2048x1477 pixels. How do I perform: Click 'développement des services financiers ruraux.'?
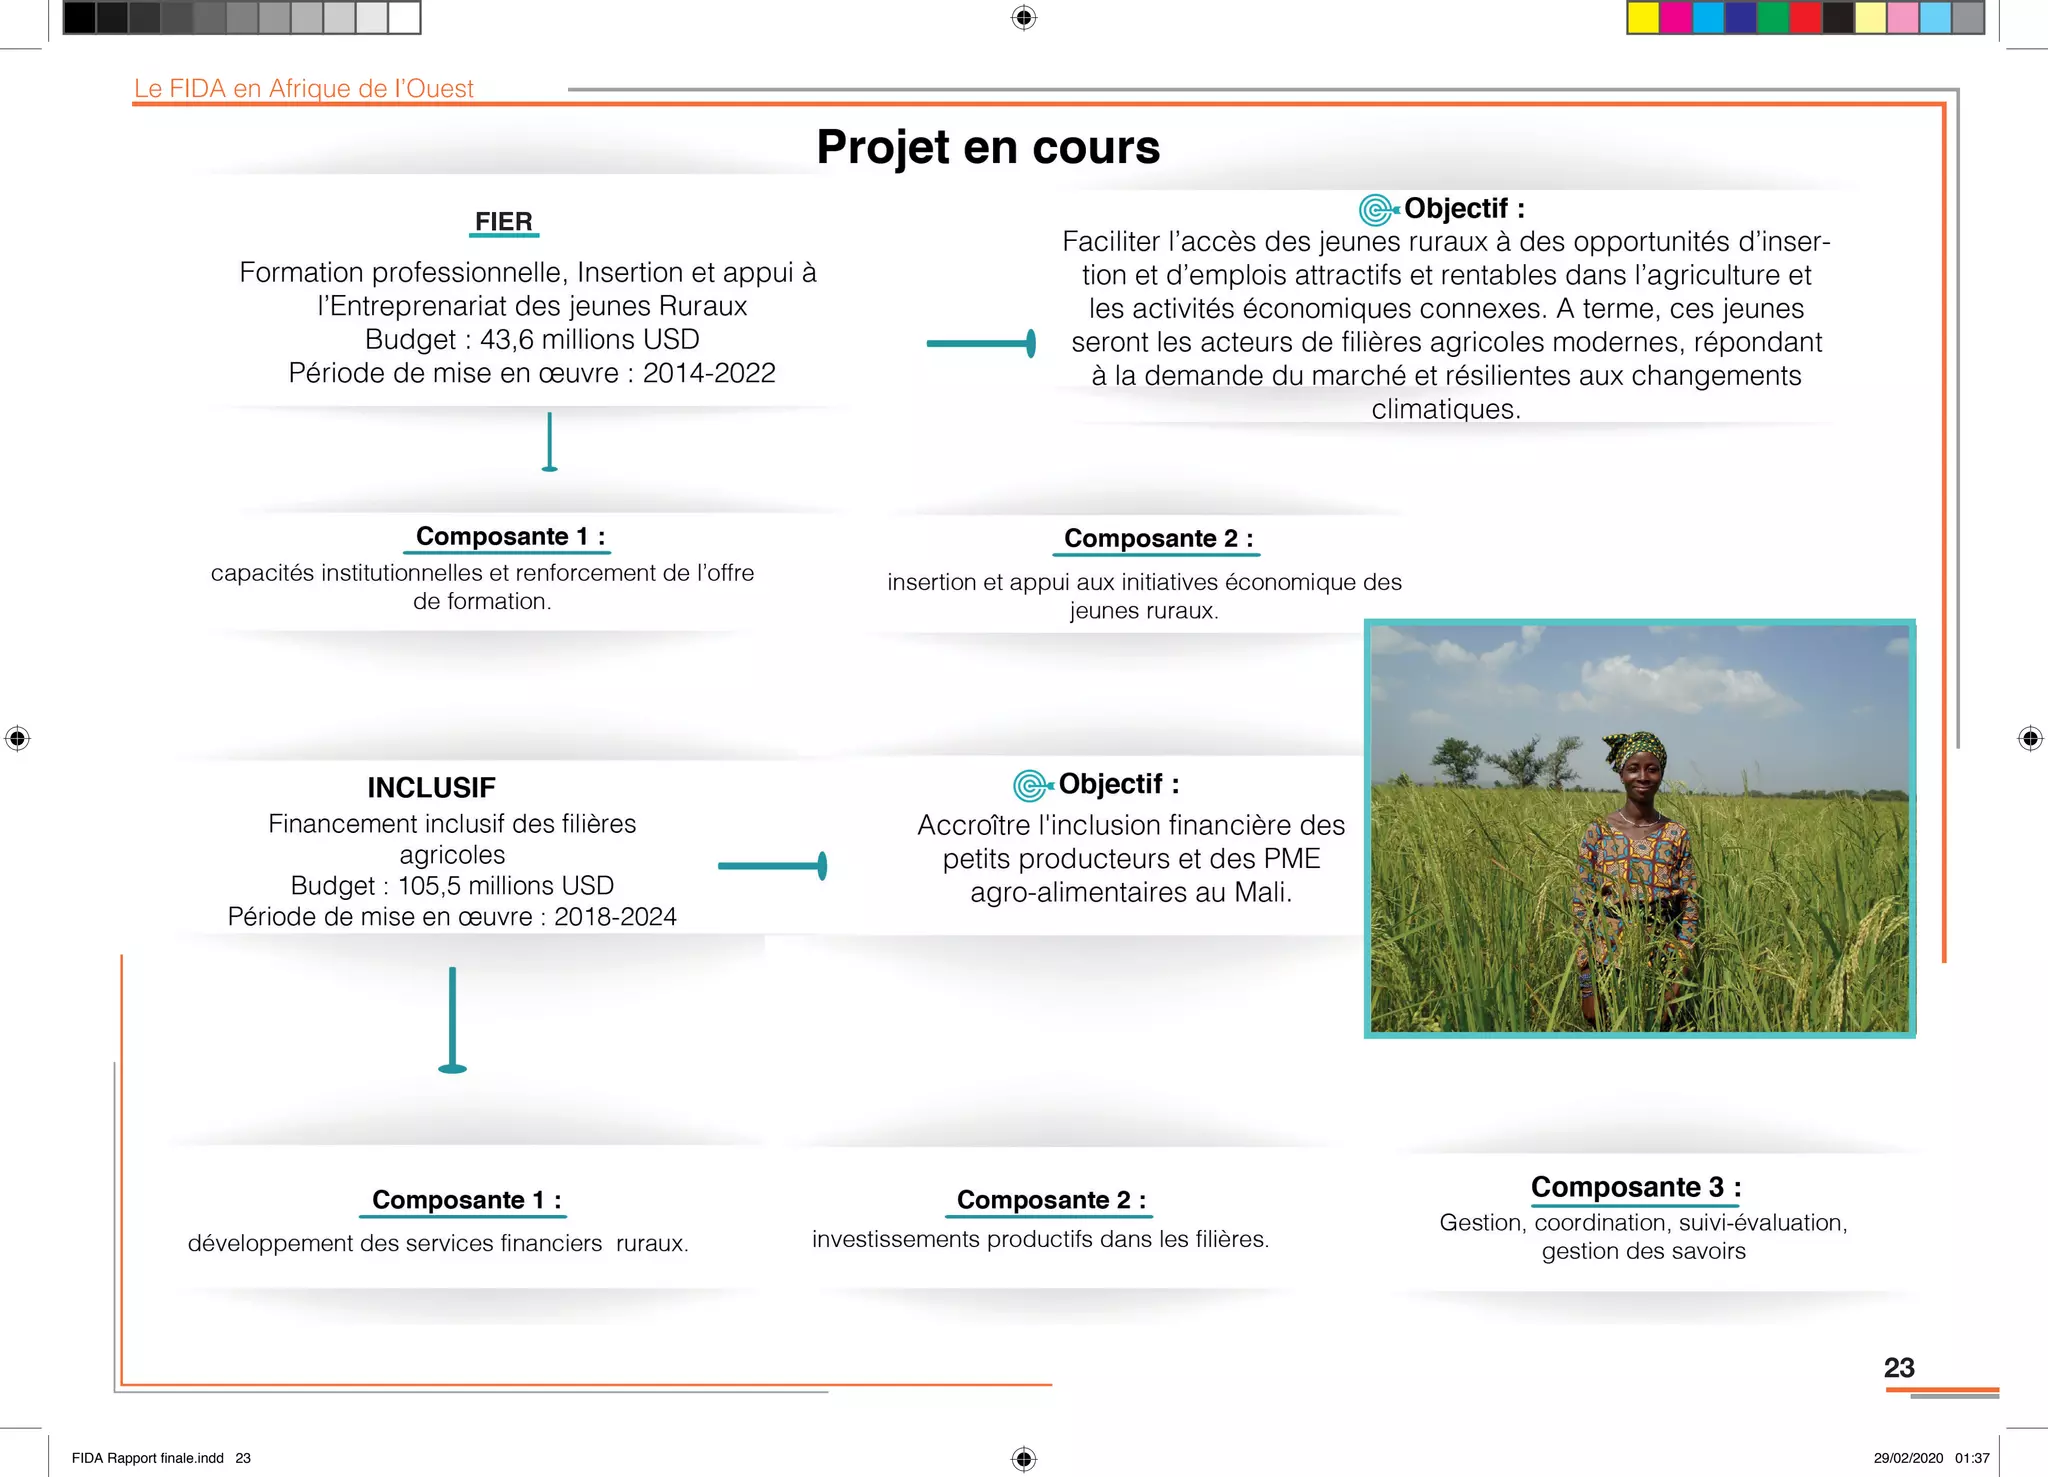click(x=438, y=1244)
